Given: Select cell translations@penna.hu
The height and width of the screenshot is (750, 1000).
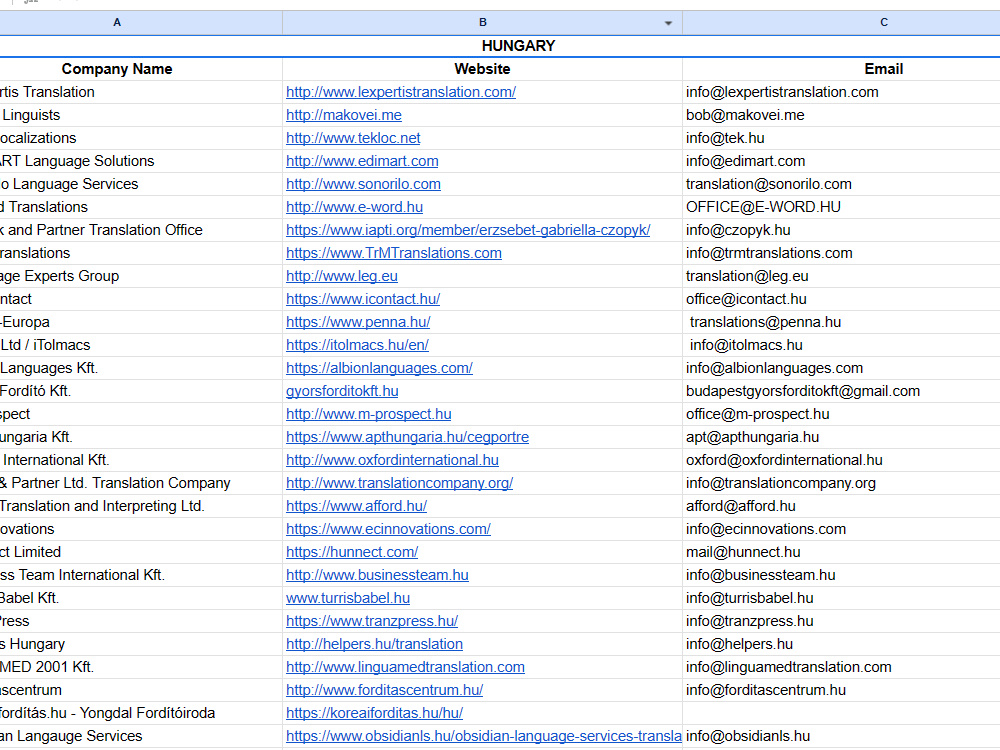Looking at the screenshot, I should pyautogui.click(x=841, y=322).
